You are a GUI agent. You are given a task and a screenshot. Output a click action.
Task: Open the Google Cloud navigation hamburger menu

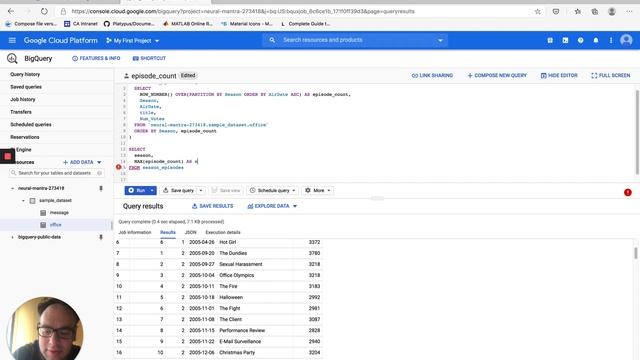tap(12, 40)
